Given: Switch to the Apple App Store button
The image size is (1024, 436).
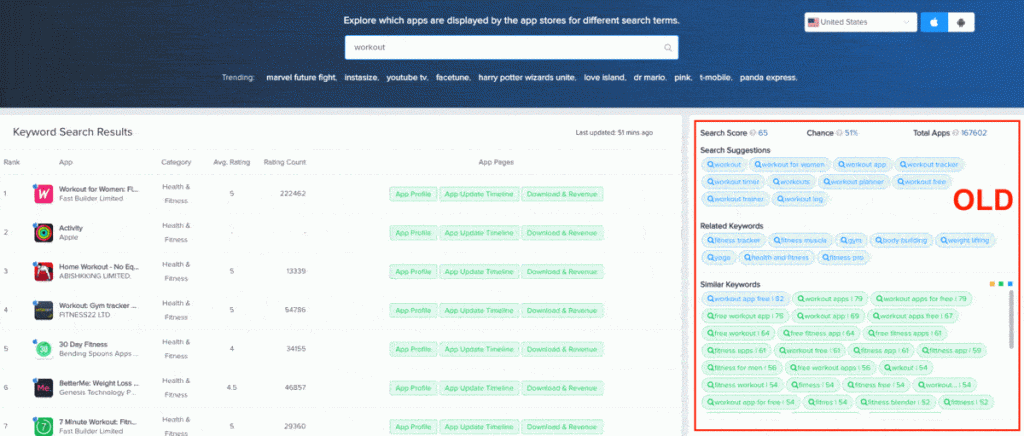Looking at the screenshot, I should pyautogui.click(x=934, y=22).
